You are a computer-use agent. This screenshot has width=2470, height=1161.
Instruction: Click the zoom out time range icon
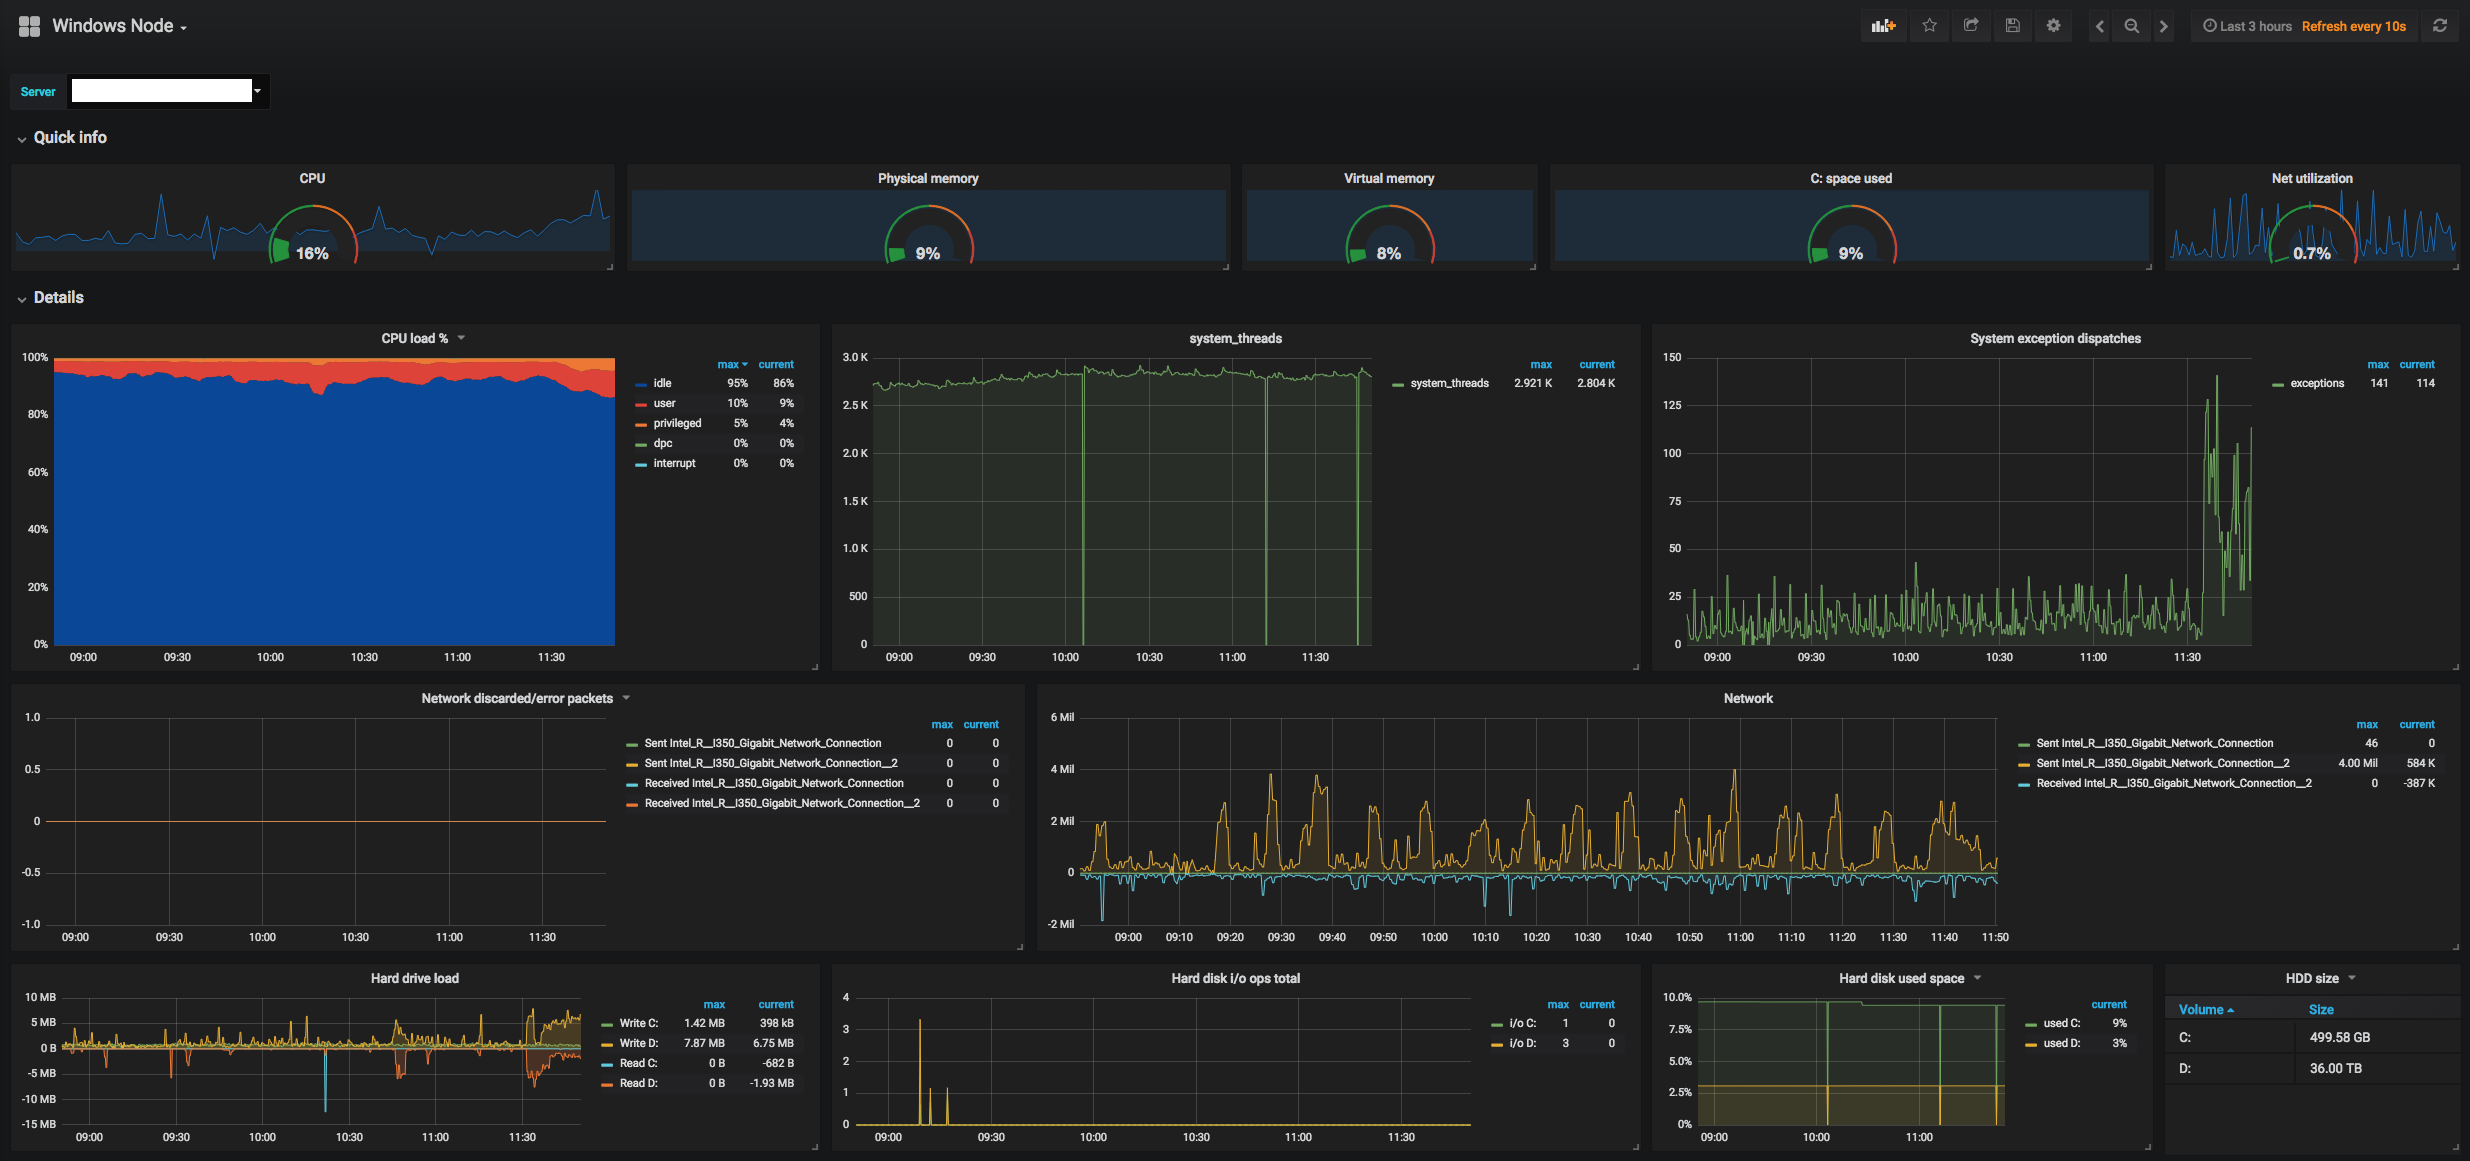click(x=2131, y=26)
